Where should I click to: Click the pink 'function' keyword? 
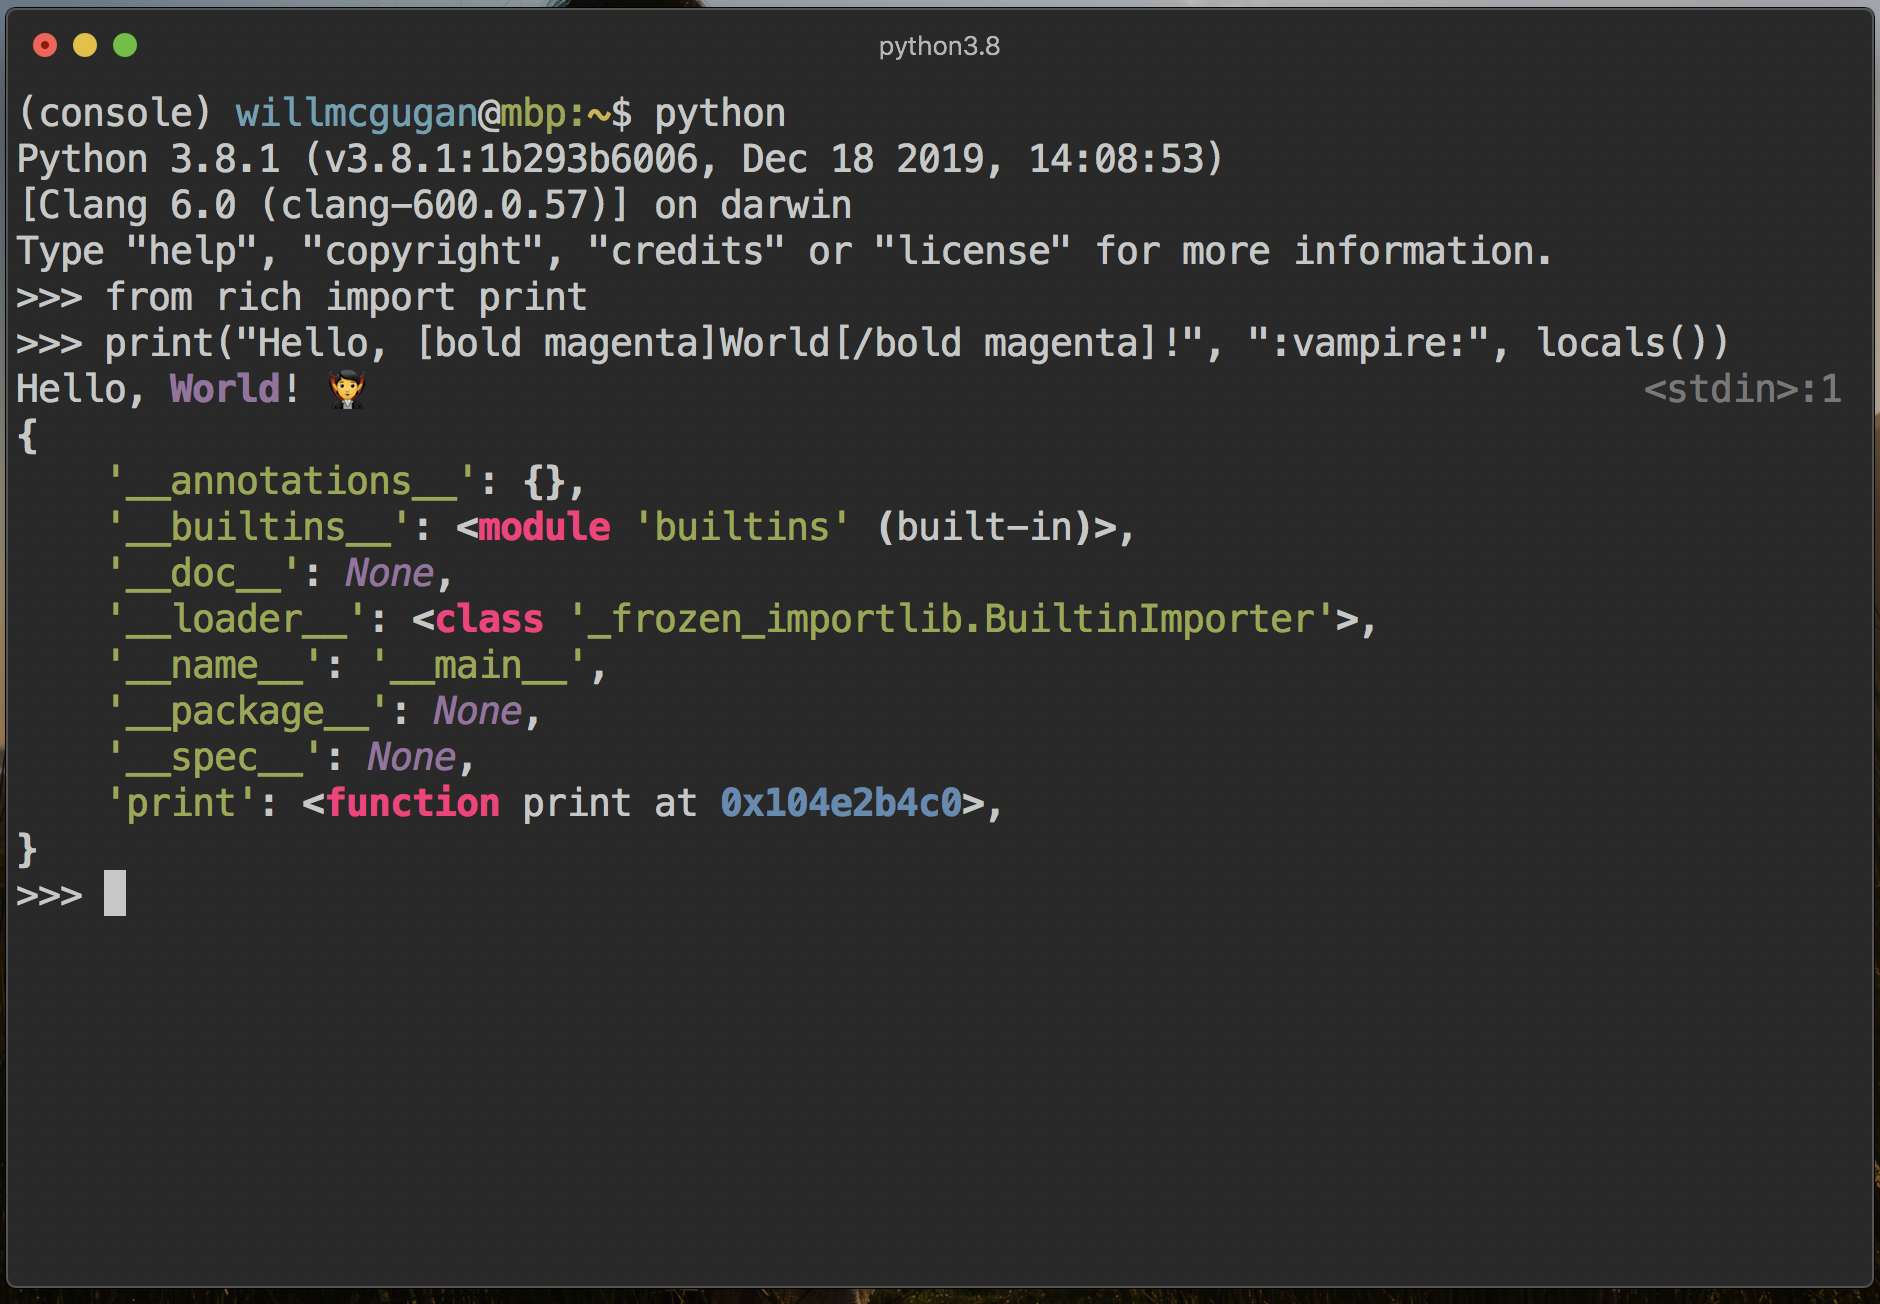click(412, 803)
